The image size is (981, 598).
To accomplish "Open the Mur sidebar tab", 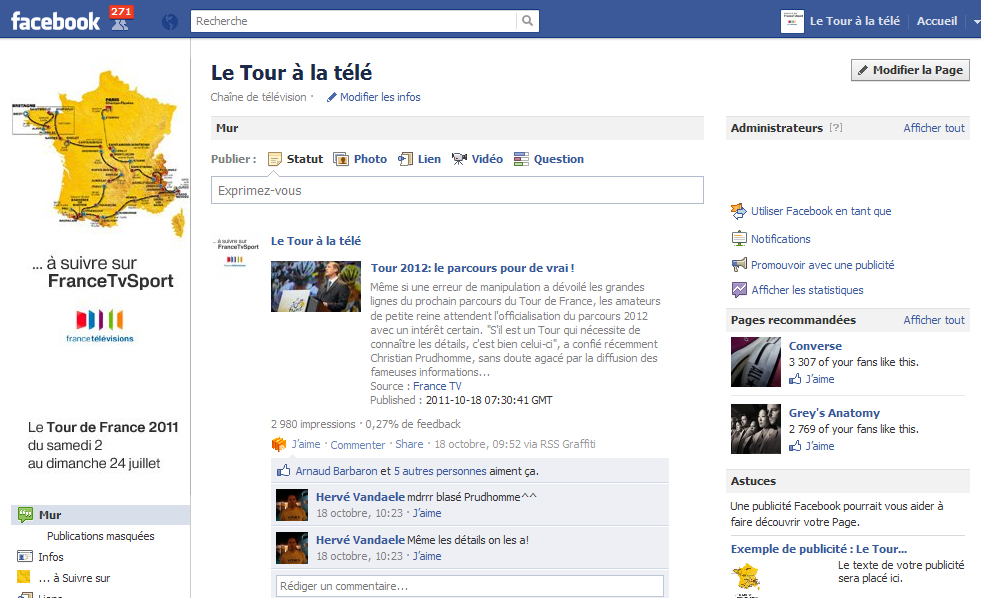I will (x=101, y=515).
